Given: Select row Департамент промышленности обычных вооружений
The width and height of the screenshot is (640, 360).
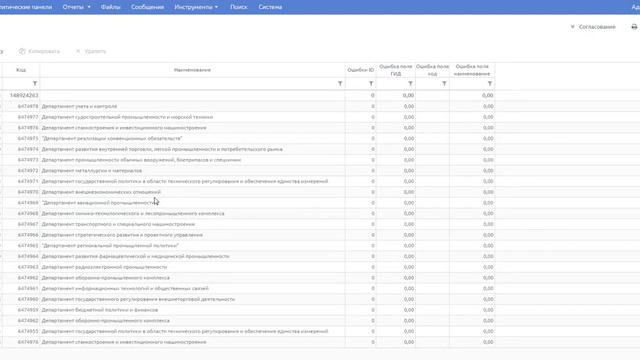Looking at the screenshot, I should [247, 160].
